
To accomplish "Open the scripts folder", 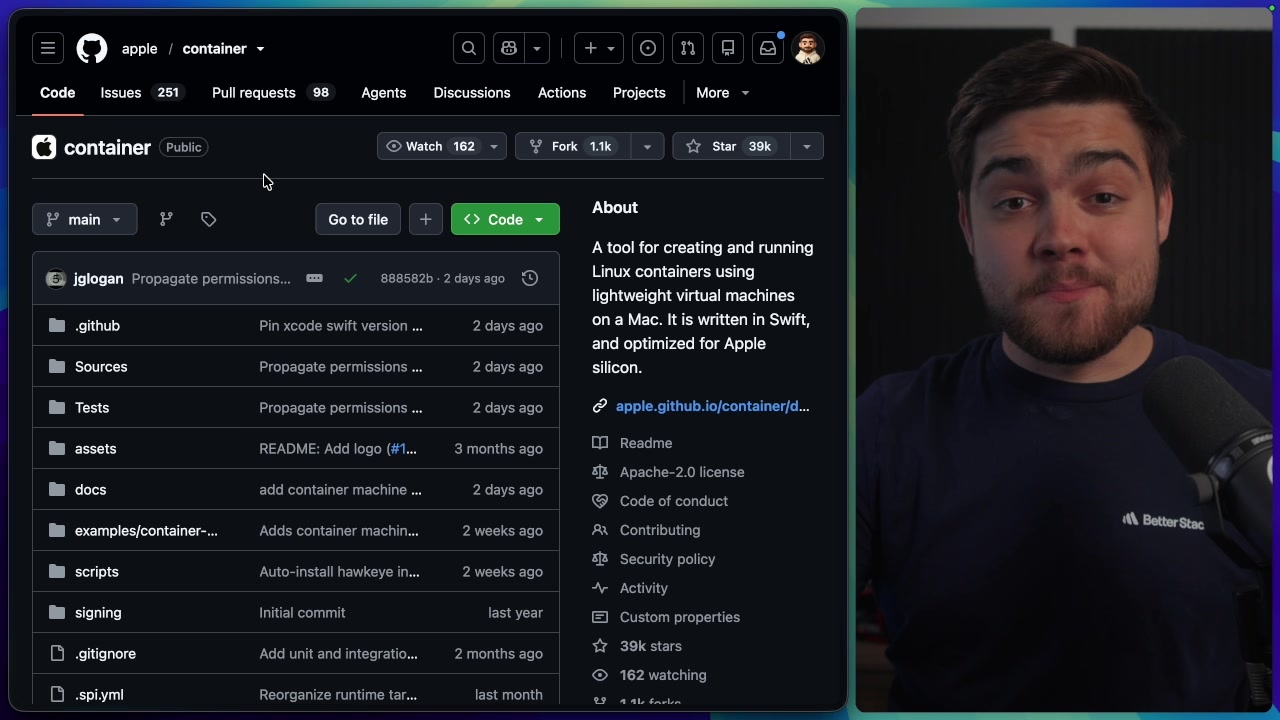I will [97, 572].
